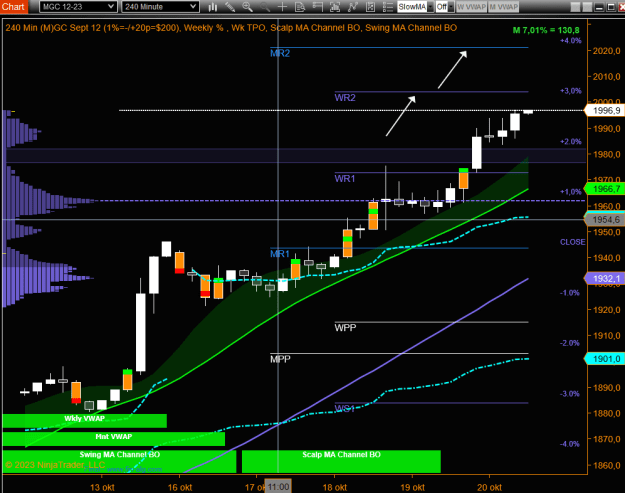Open the Off dropdown in toolbar
The image size is (625, 493).
(x=445, y=7)
